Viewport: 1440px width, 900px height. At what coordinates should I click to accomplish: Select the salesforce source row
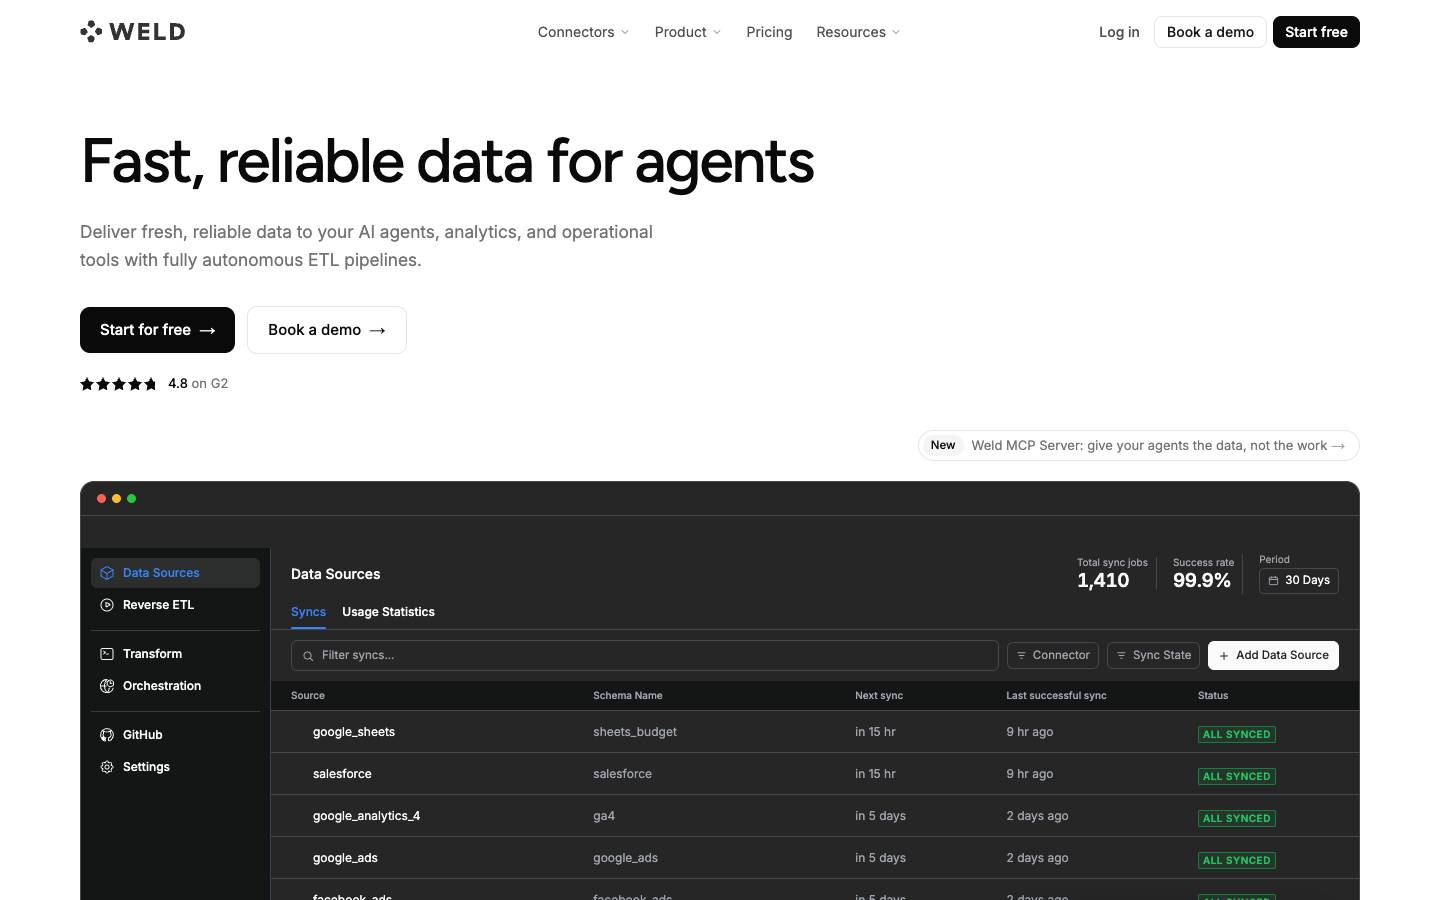click(x=815, y=774)
